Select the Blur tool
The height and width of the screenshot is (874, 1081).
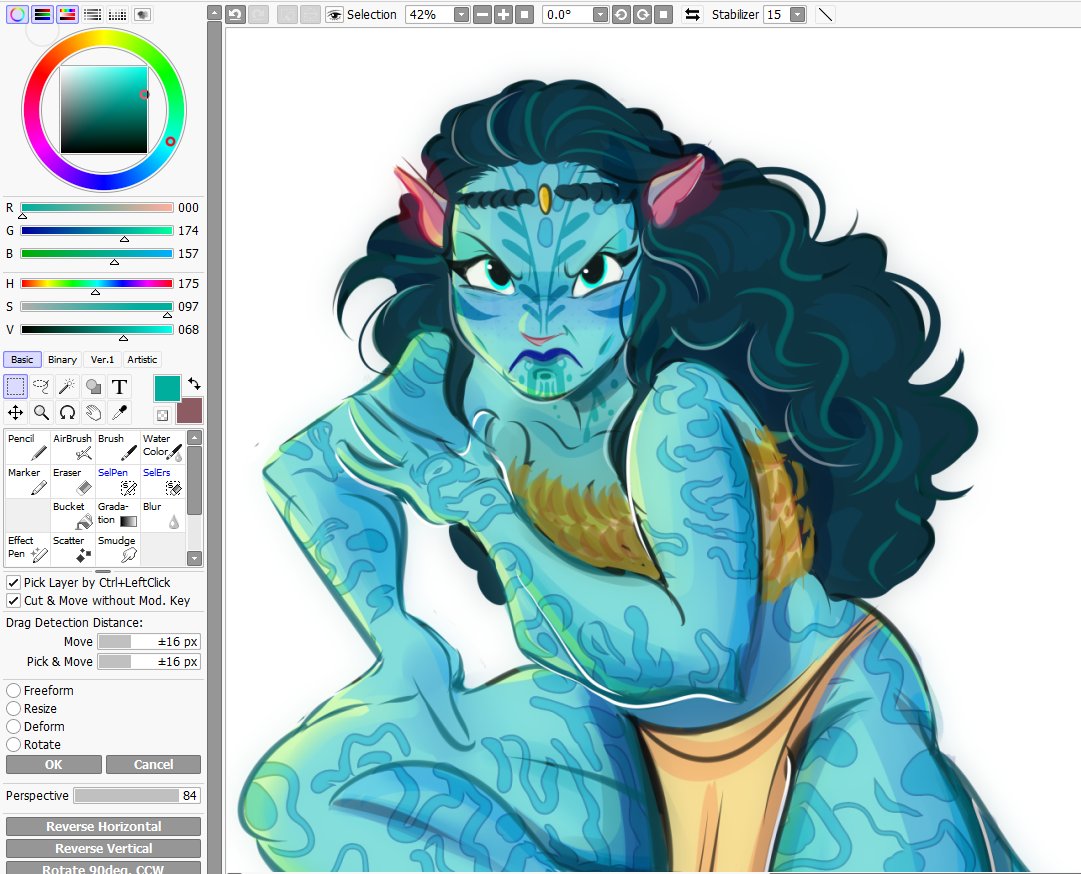point(163,515)
